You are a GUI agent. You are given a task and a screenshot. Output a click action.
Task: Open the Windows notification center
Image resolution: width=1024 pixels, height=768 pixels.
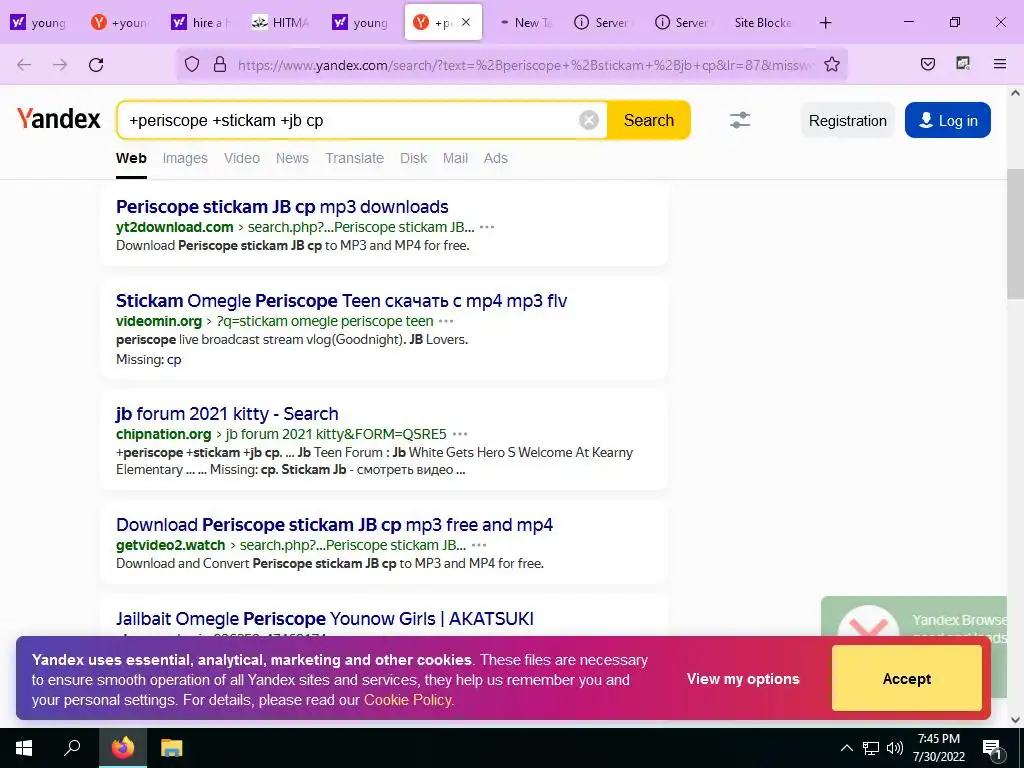992,748
